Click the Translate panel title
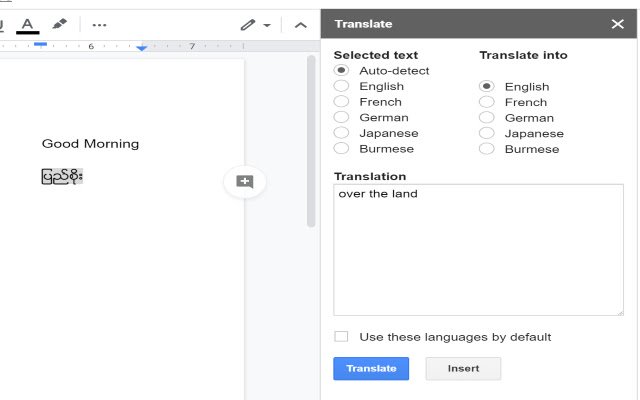Viewport: 640px width, 400px height. point(363,24)
